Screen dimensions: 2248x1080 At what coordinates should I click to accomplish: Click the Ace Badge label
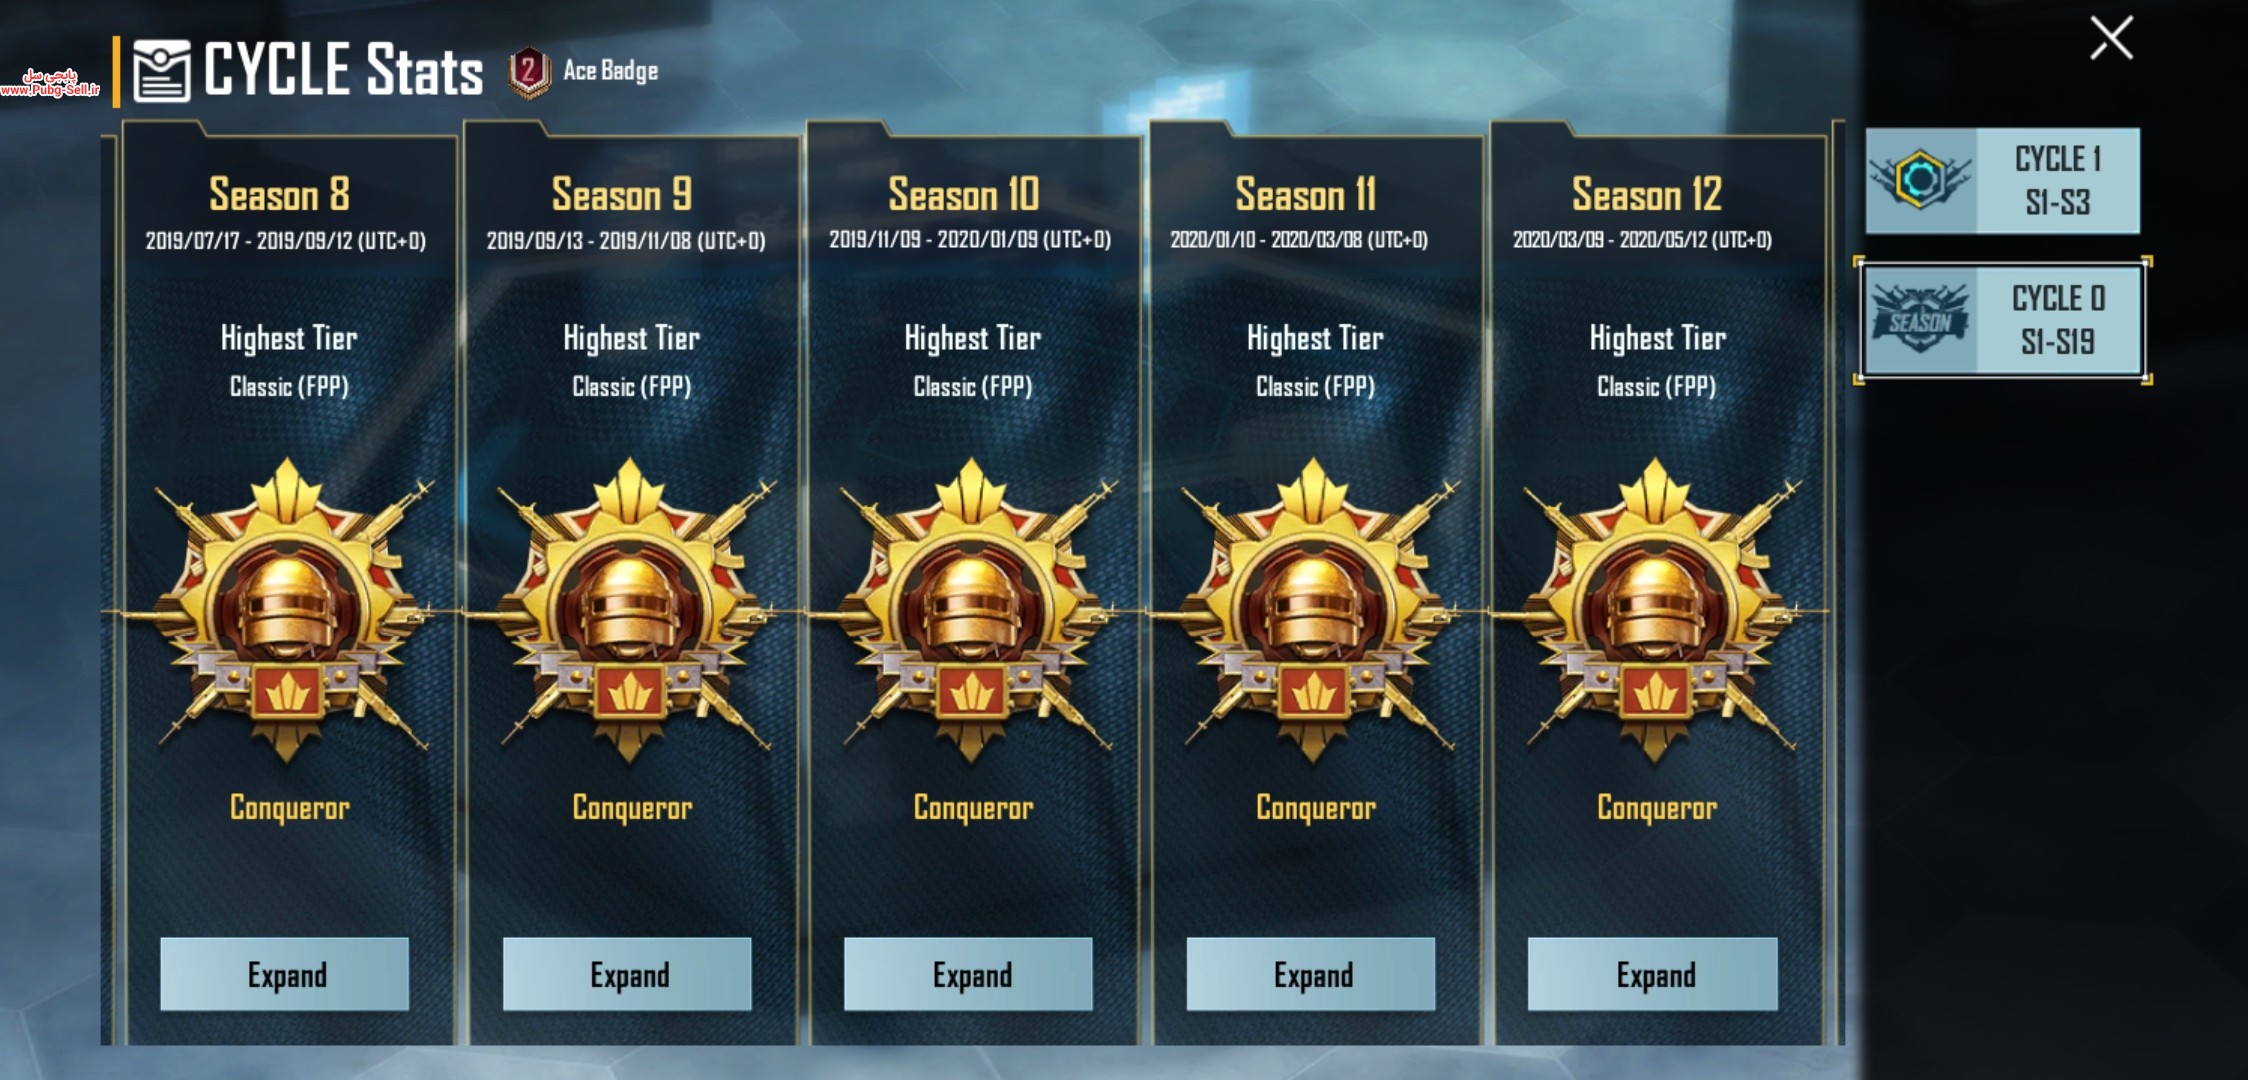pyautogui.click(x=610, y=71)
